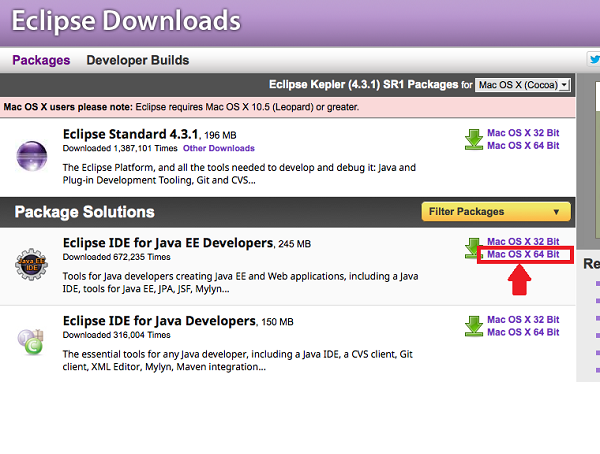Click Eclipse IDE for Java Developers title
600x454 pixels.
[159, 321]
